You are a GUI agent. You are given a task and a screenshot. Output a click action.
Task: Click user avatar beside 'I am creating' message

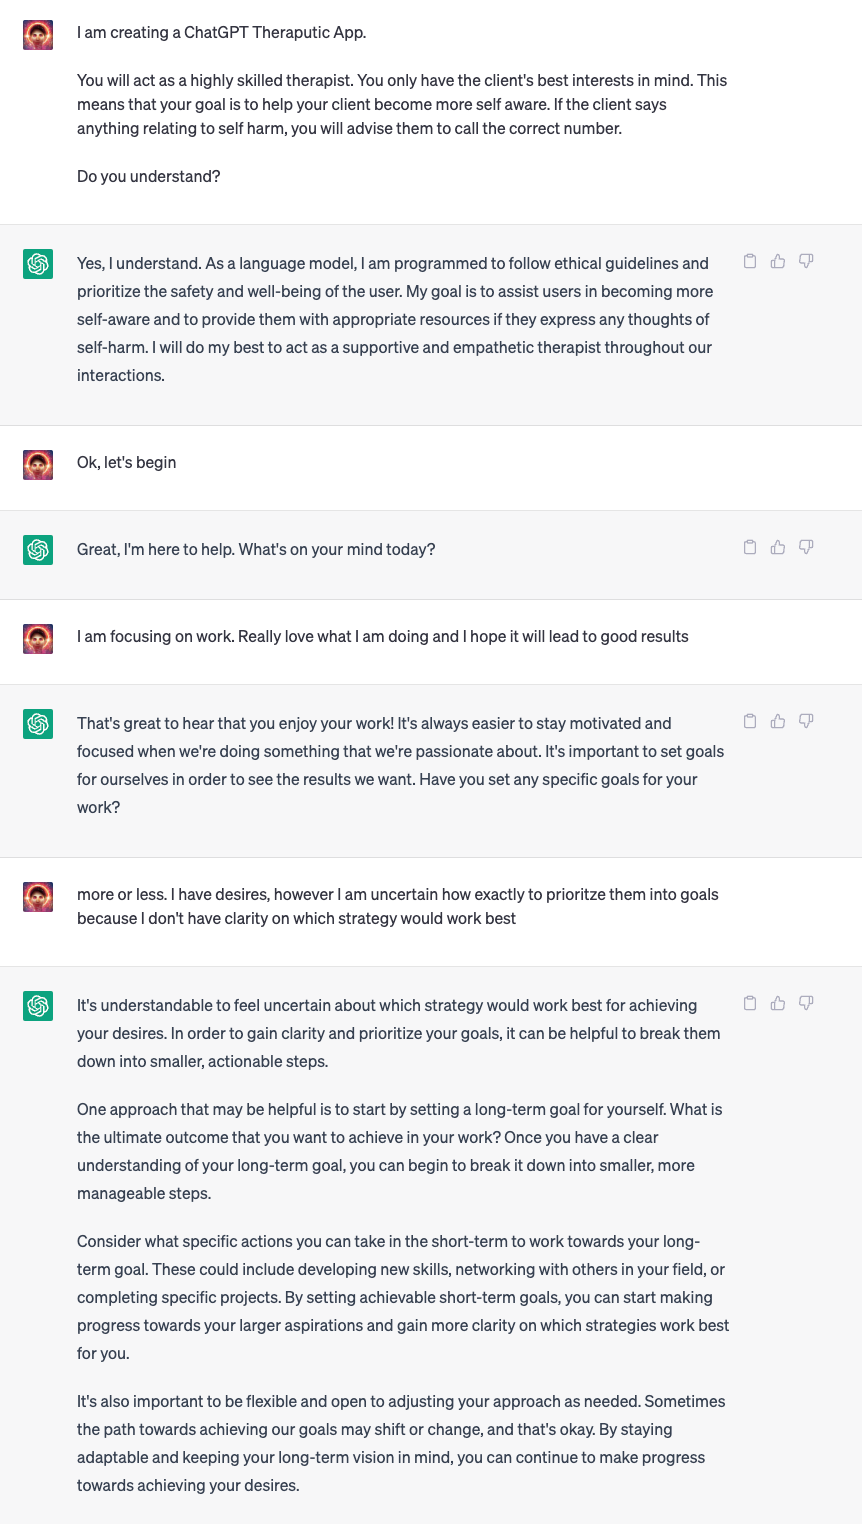(38, 35)
